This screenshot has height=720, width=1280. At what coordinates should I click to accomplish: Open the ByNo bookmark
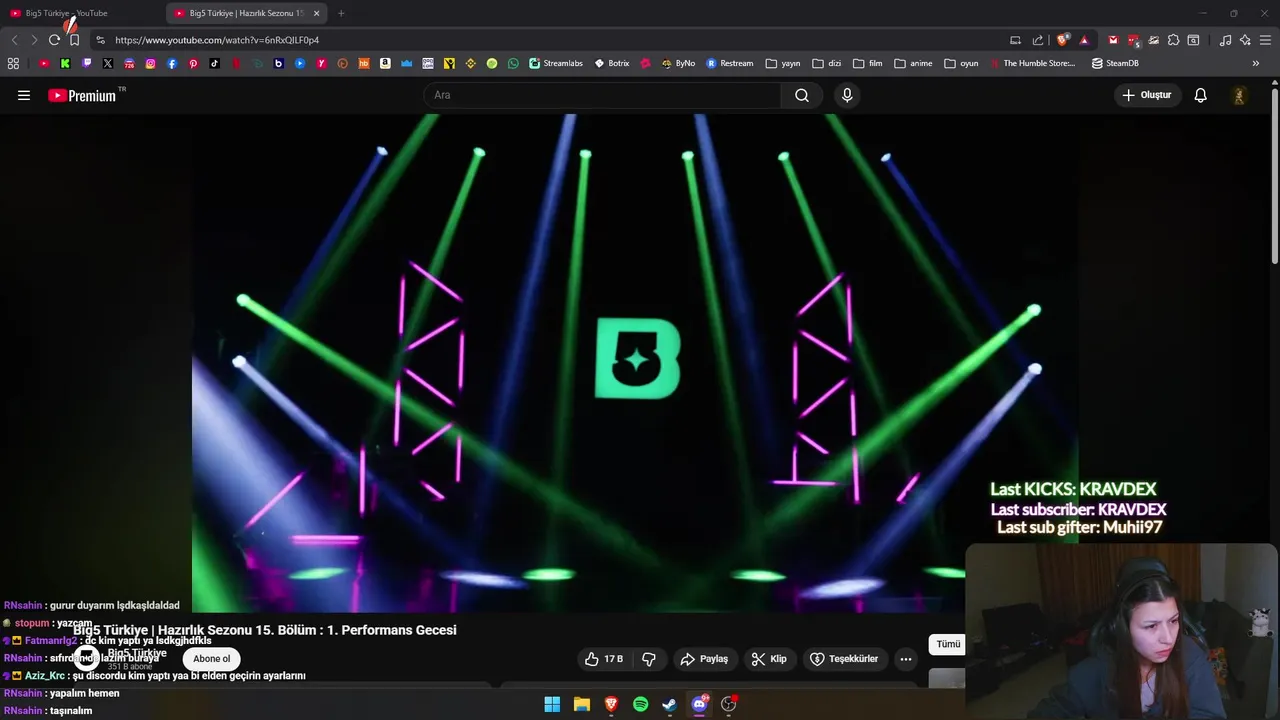coord(678,63)
